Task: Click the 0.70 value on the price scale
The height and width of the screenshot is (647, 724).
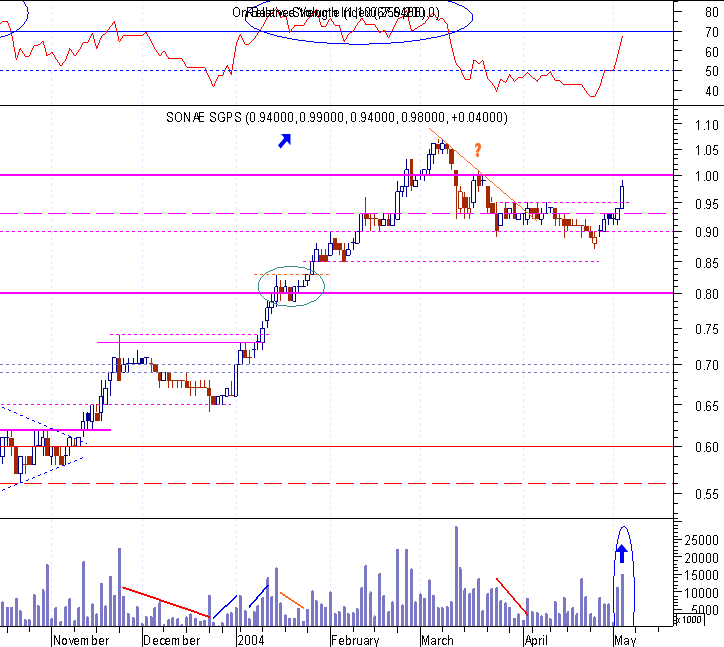Action: [x=706, y=365]
